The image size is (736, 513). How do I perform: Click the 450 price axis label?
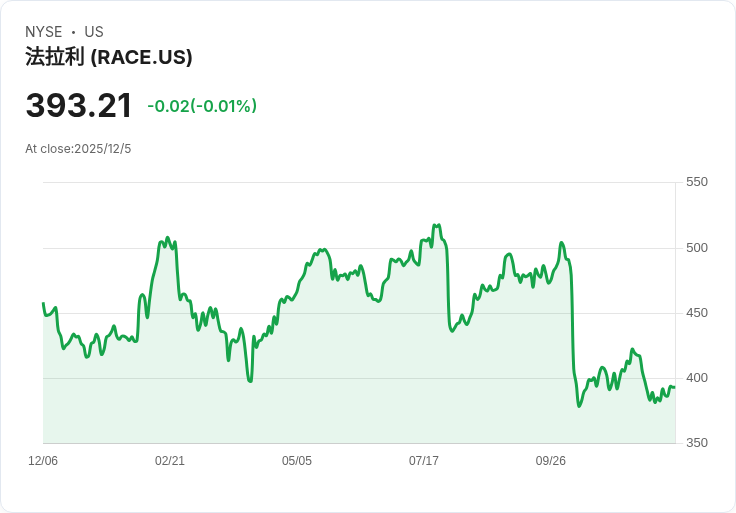pos(697,313)
